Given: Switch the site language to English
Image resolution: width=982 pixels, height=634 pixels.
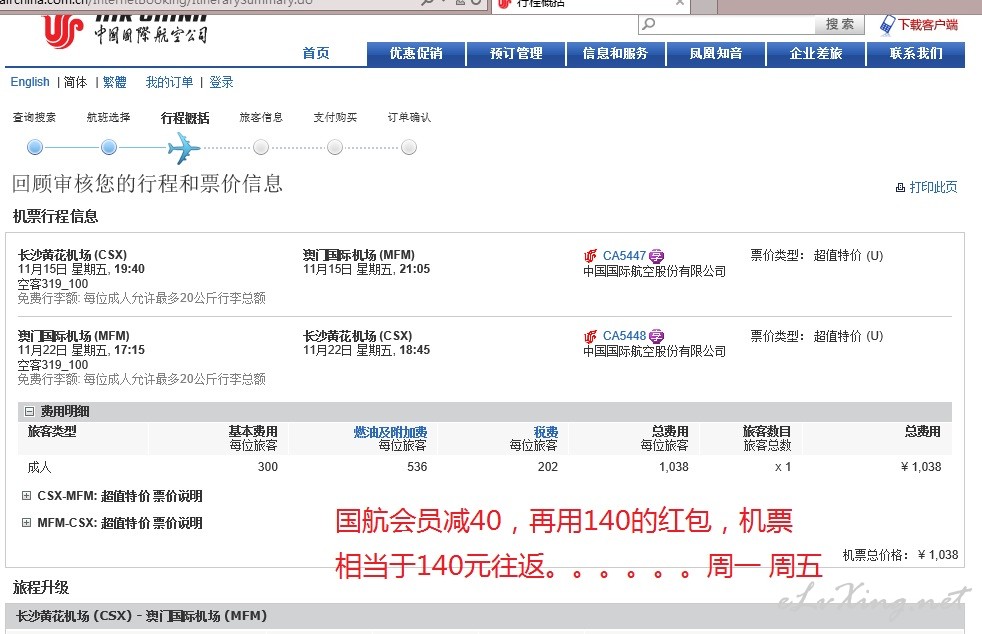Looking at the screenshot, I should [30, 82].
